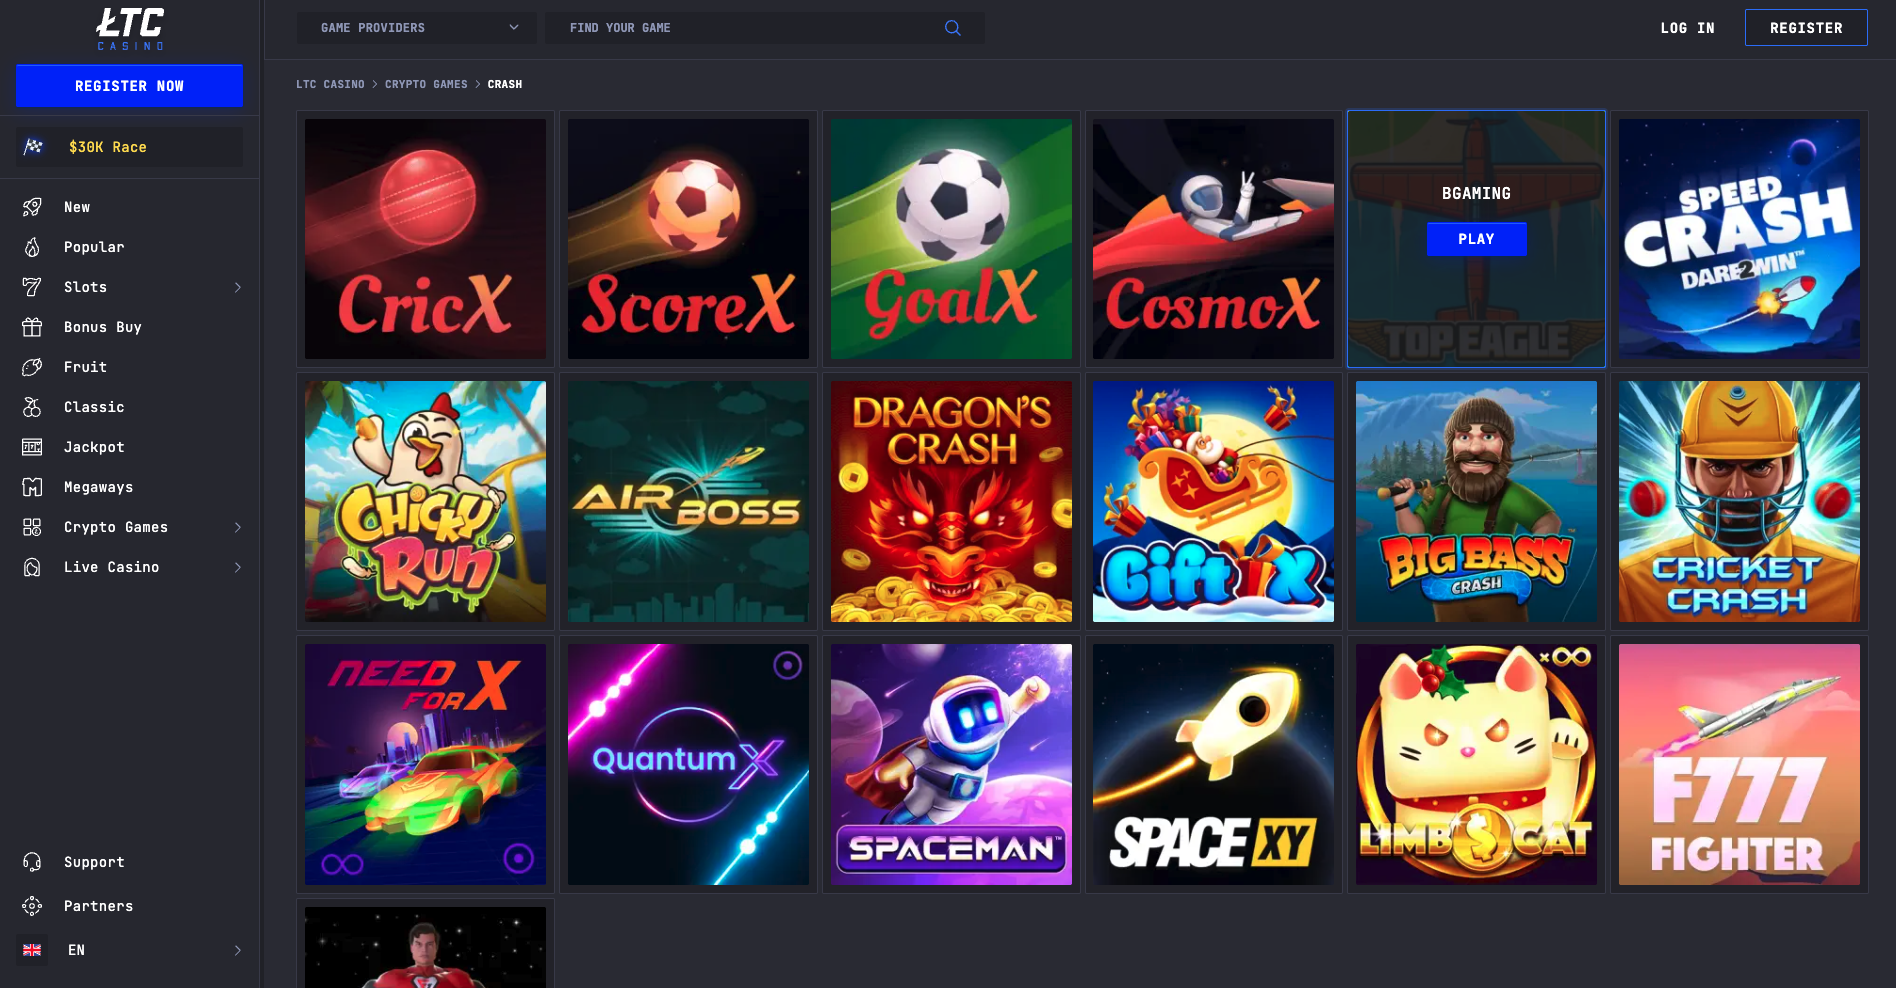
Task: Open the Spaceman game thumbnail
Action: coord(951,764)
